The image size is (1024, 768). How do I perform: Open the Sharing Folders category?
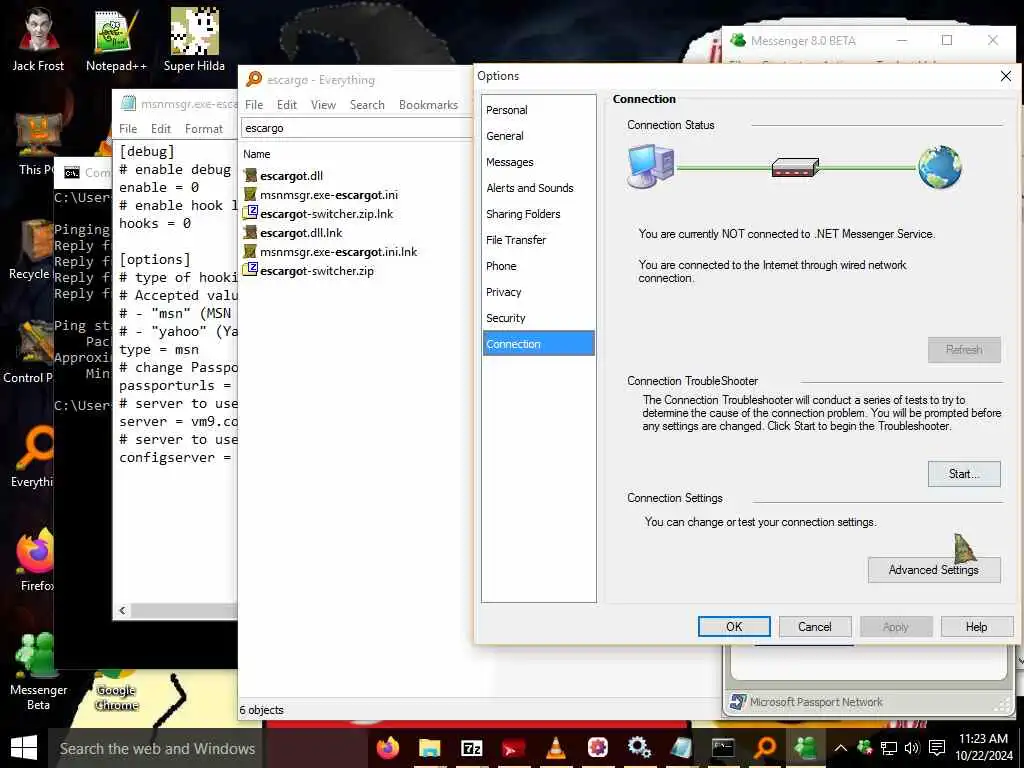pyautogui.click(x=539, y=214)
